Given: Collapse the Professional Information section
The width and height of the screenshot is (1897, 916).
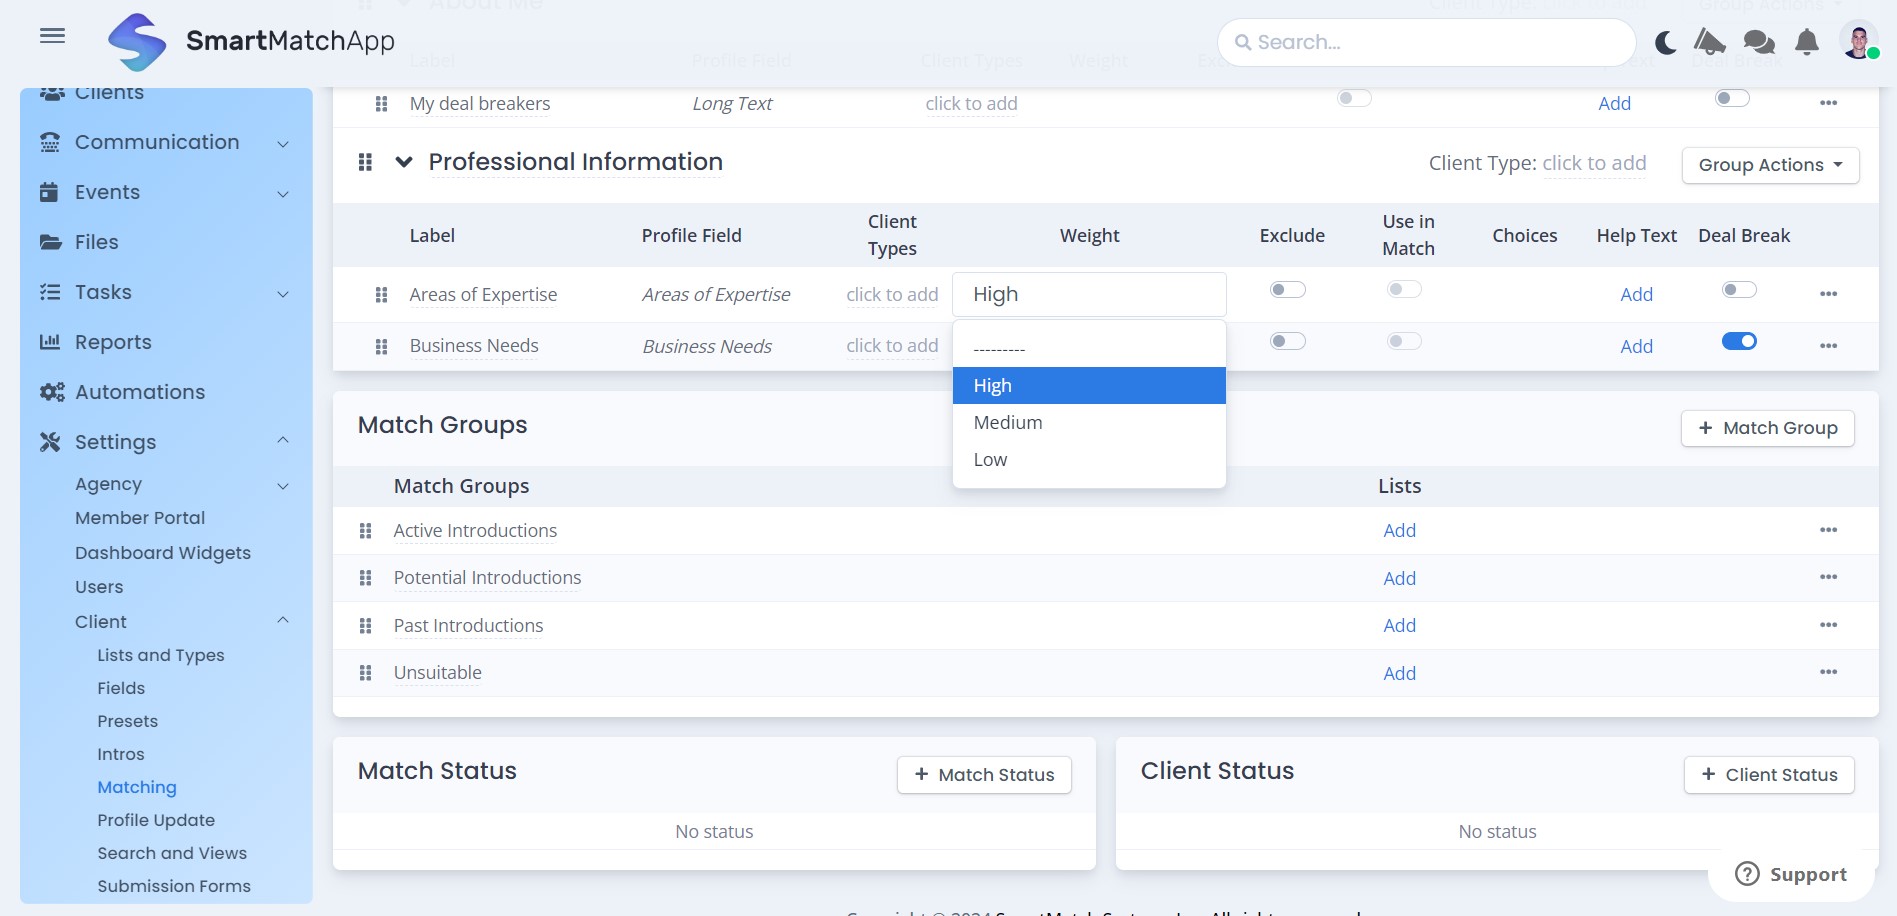Looking at the screenshot, I should [404, 161].
